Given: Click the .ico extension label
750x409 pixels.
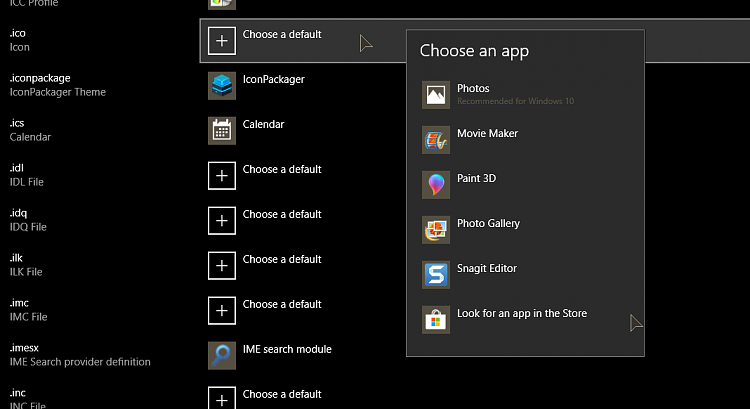Looking at the screenshot, I should click(x=18, y=33).
